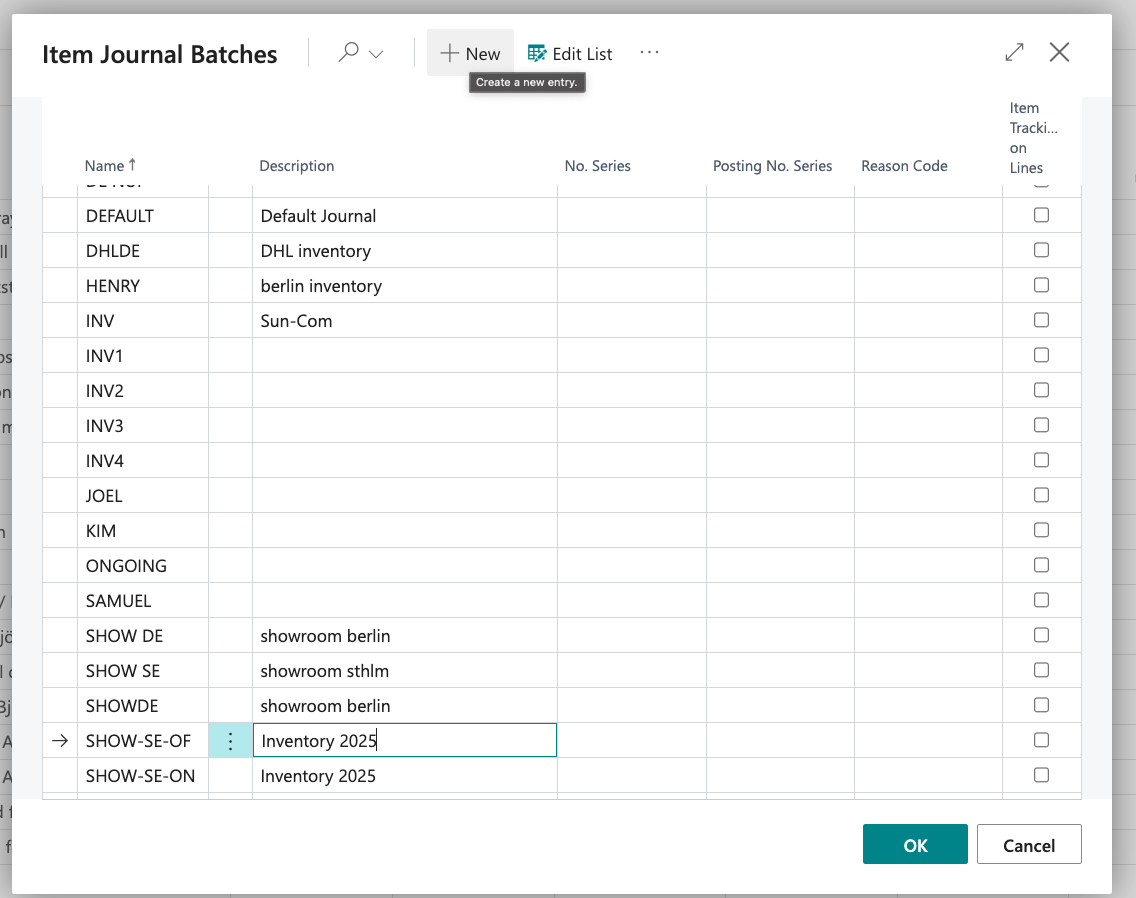Toggle Item Tracking checkbox for DEFAULT row
Screen dimensions: 1136x898
click(x=1041, y=215)
